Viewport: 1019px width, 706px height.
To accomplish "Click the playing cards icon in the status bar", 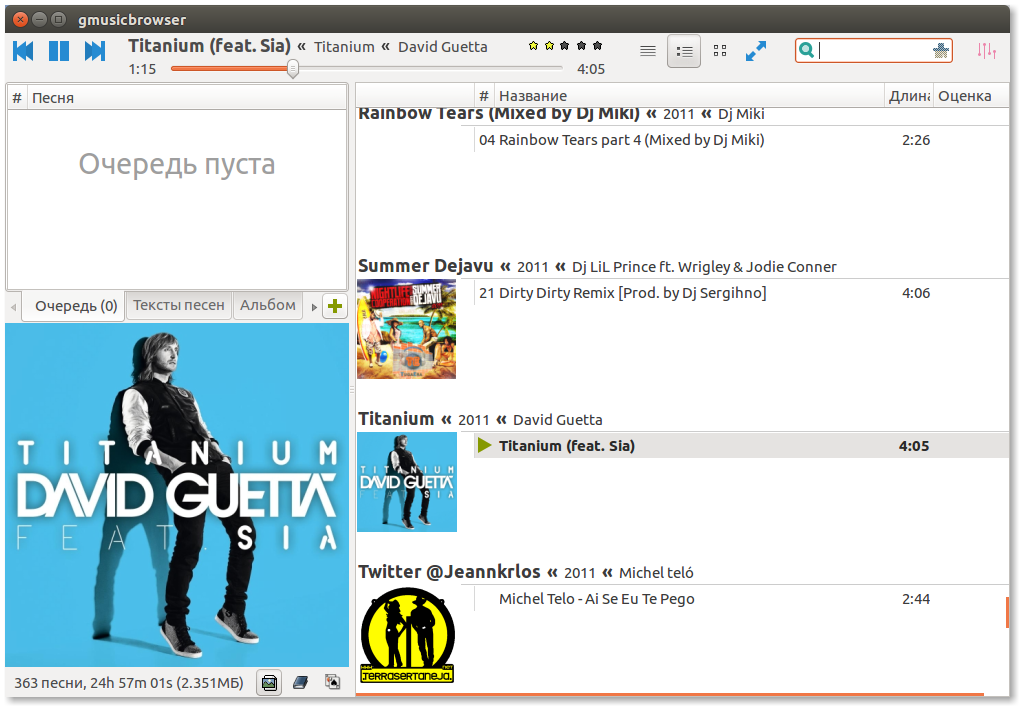I will pyautogui.click(x=332, y=682).
